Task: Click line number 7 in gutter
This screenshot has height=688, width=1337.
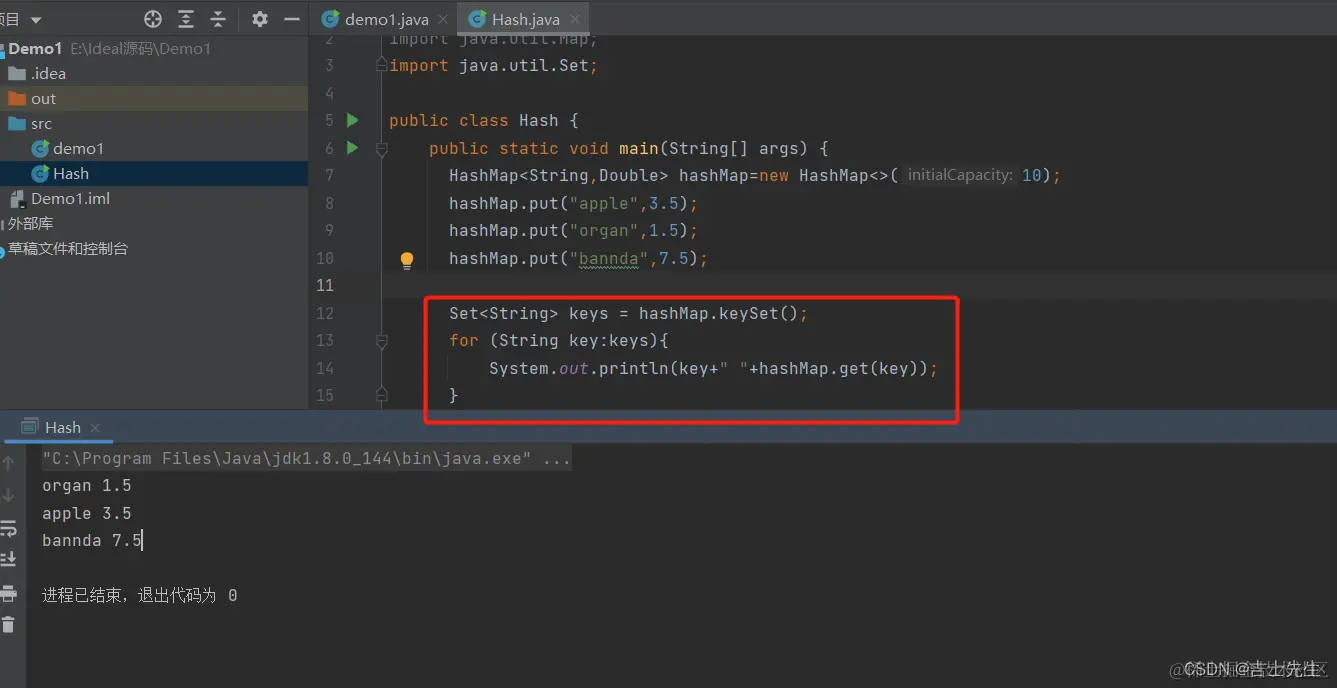Action: tap(329, 175)
